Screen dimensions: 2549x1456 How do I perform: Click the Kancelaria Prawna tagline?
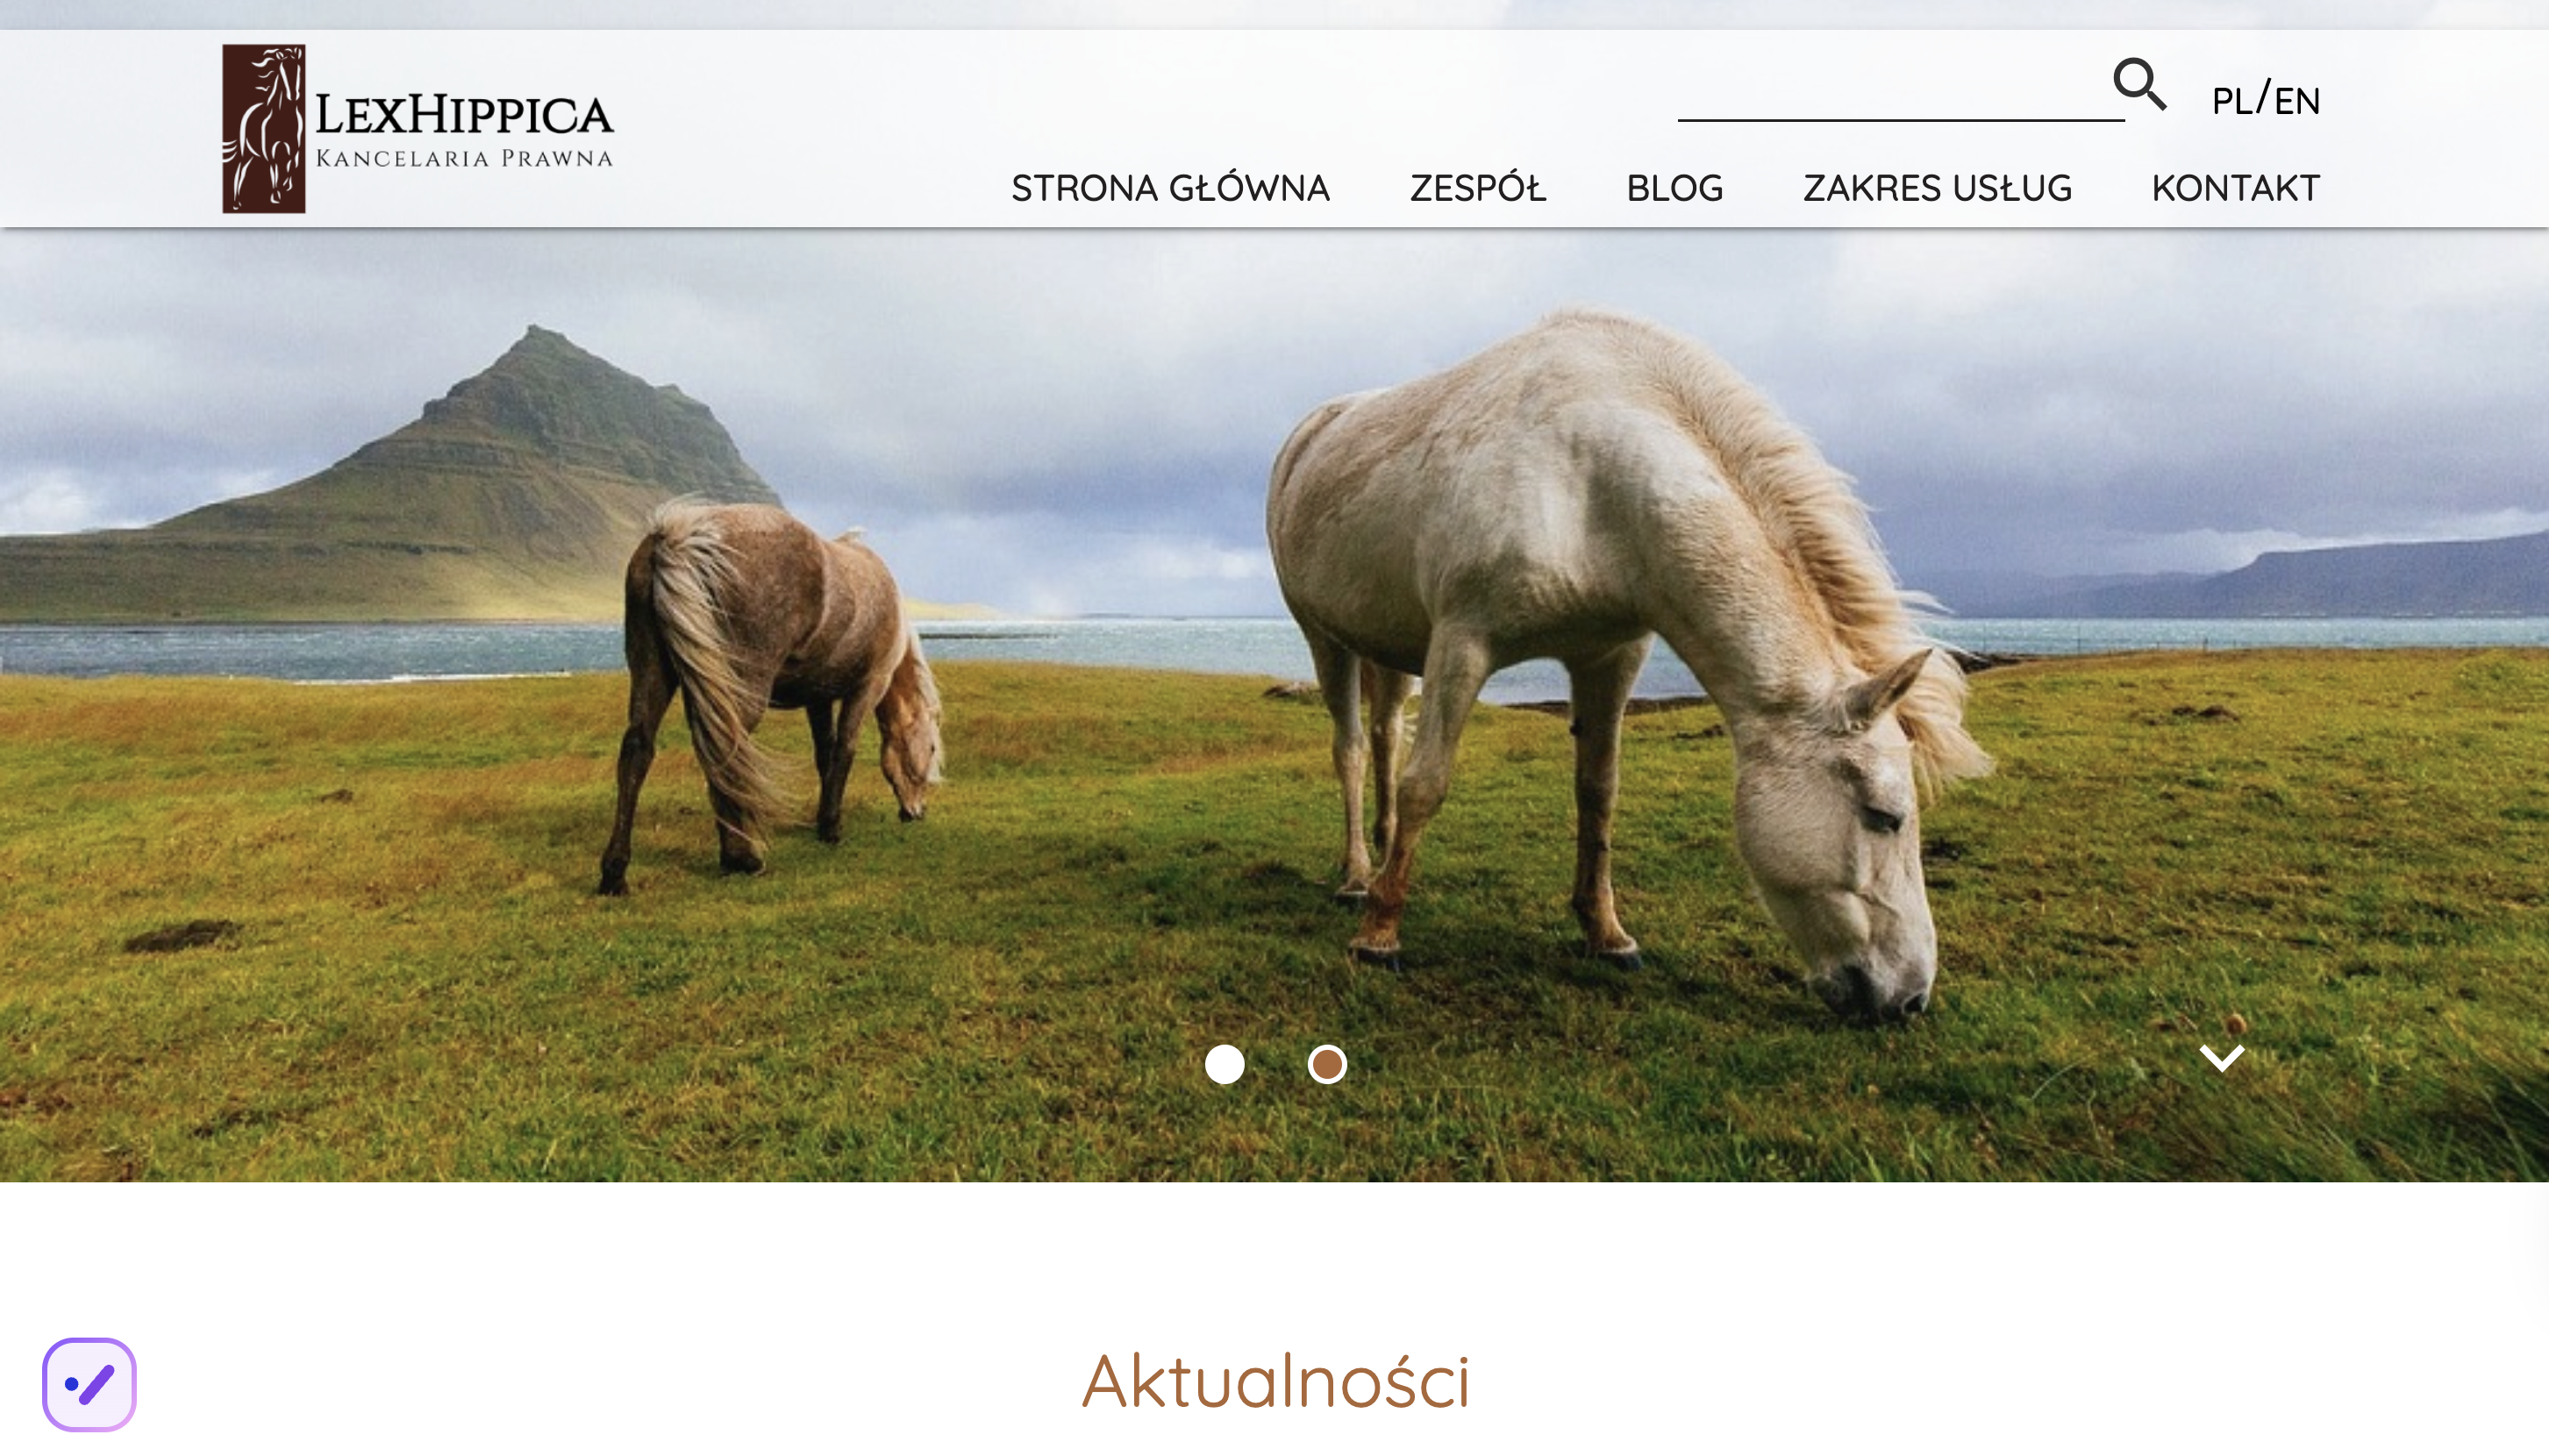[x=464, y=158]
